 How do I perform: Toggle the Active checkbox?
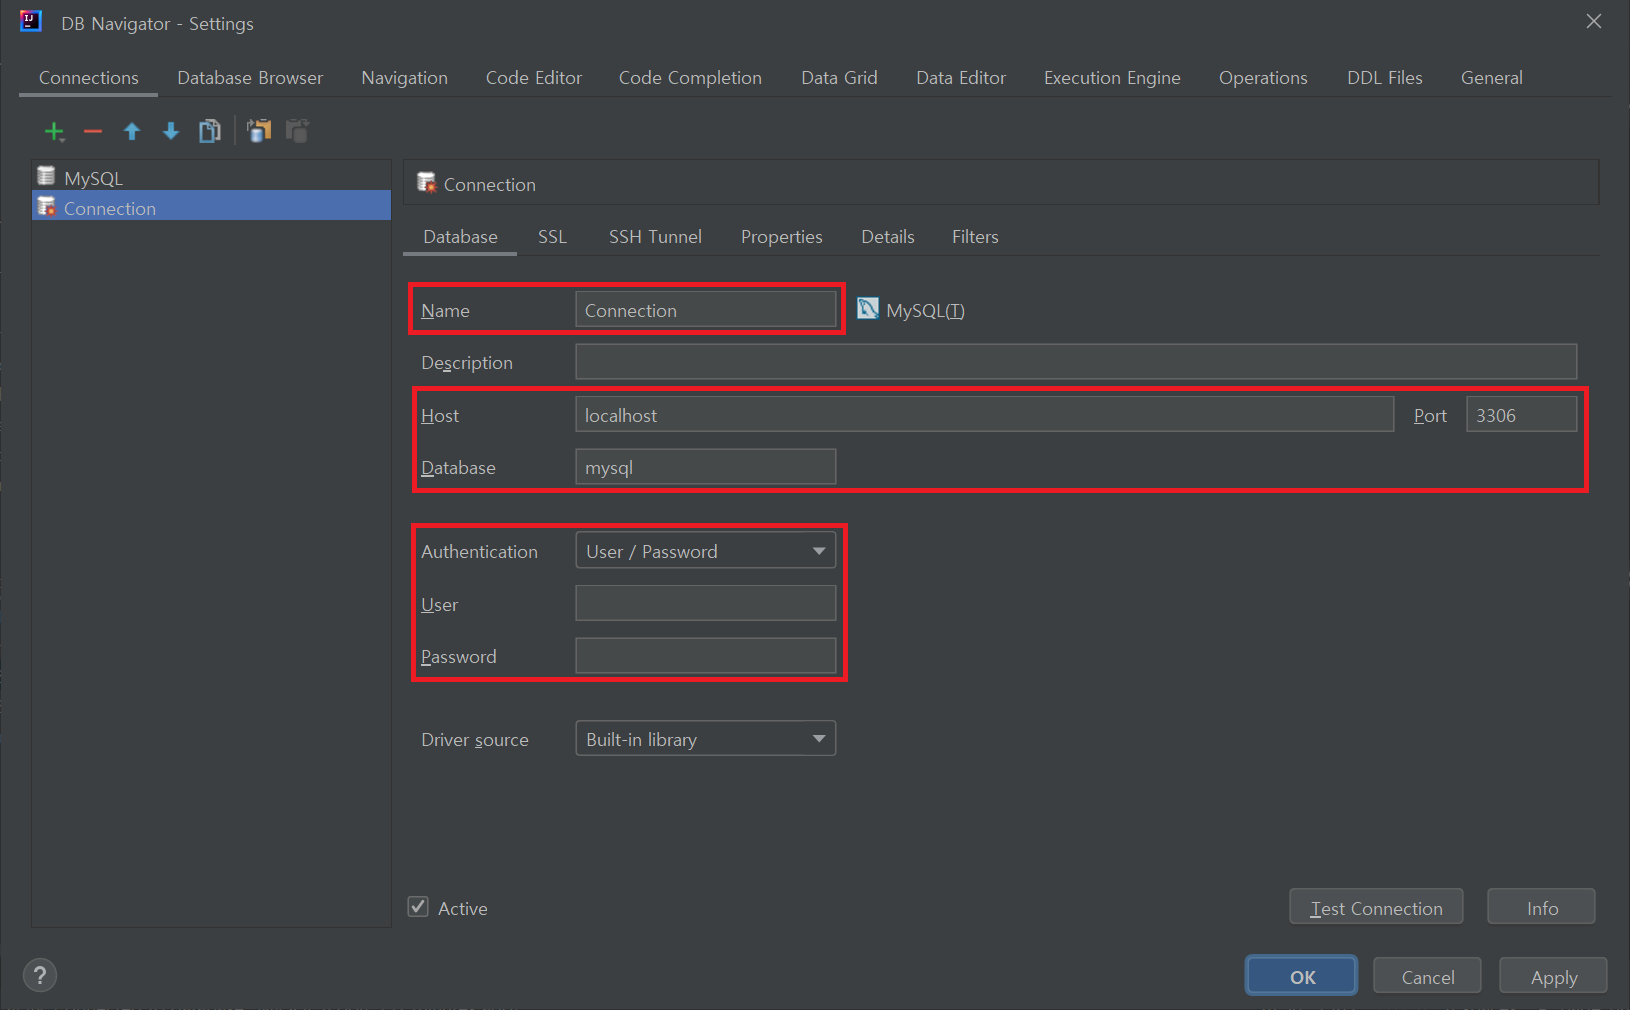pyautogui.click(x=418, y=907)
